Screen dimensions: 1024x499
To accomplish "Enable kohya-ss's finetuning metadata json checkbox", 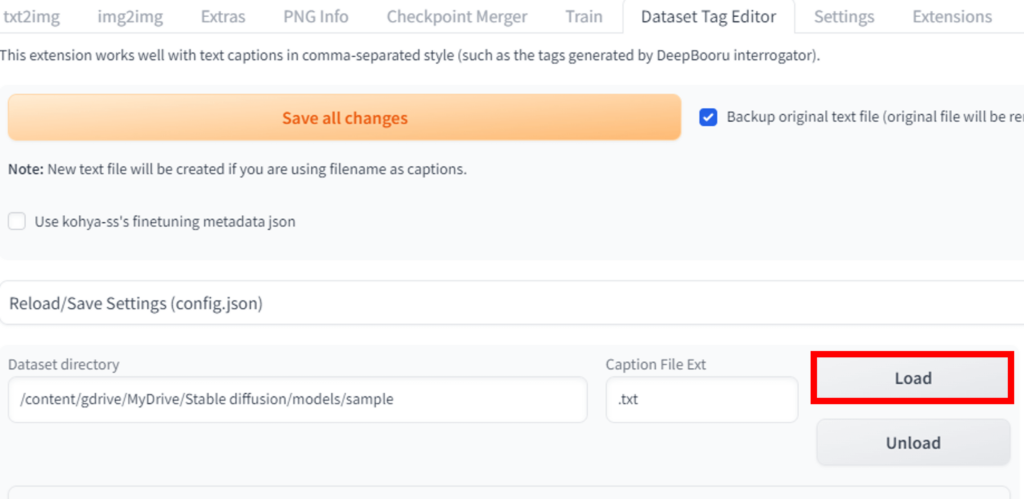I will (x=17, y=221).
